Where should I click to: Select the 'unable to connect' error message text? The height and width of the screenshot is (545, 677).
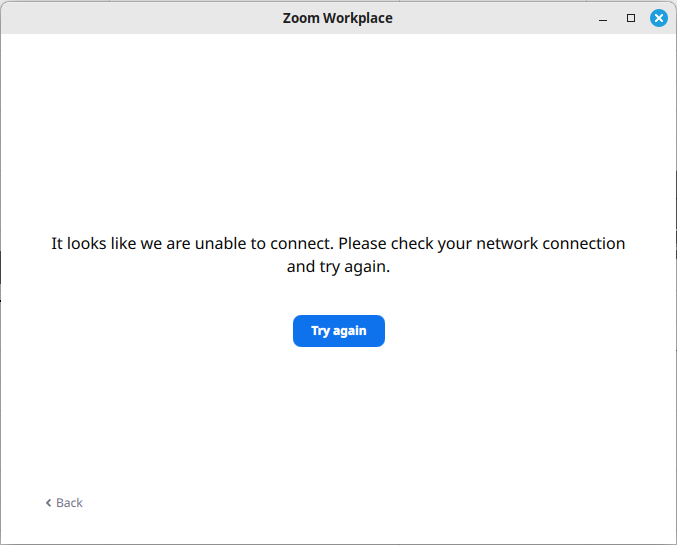(338, 255)
